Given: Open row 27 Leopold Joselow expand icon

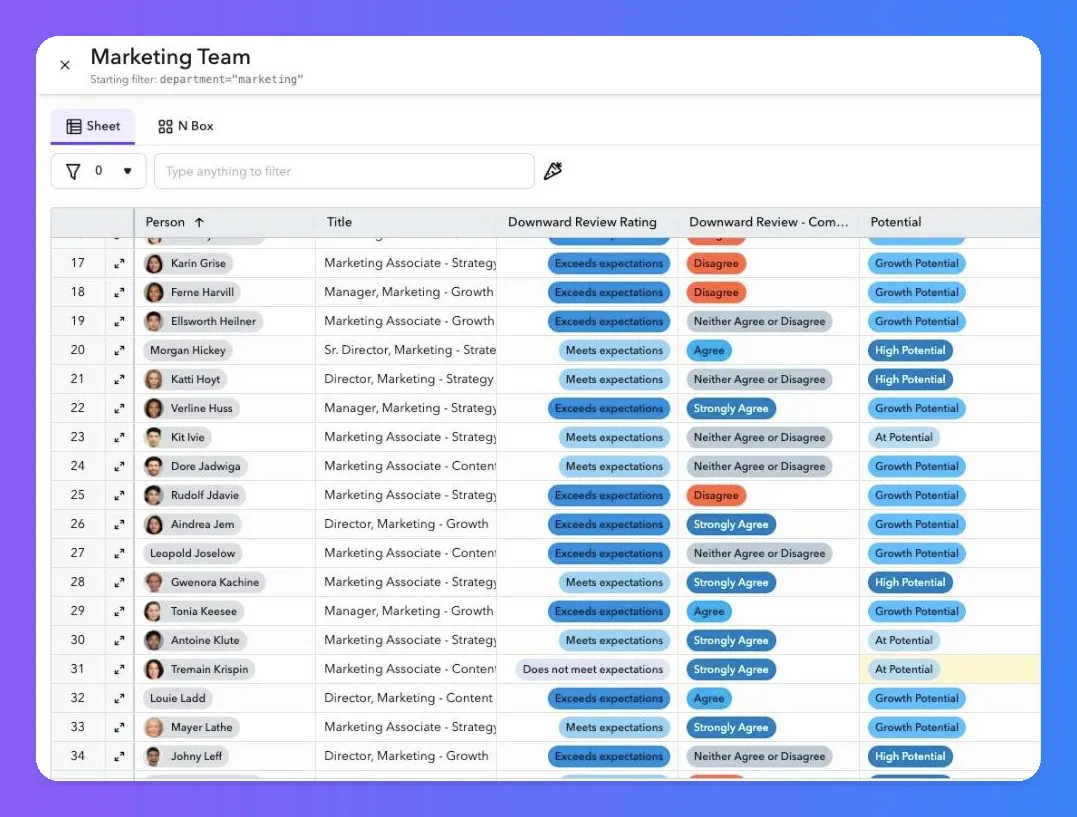Looking at the screenshot, I should 120,553.
